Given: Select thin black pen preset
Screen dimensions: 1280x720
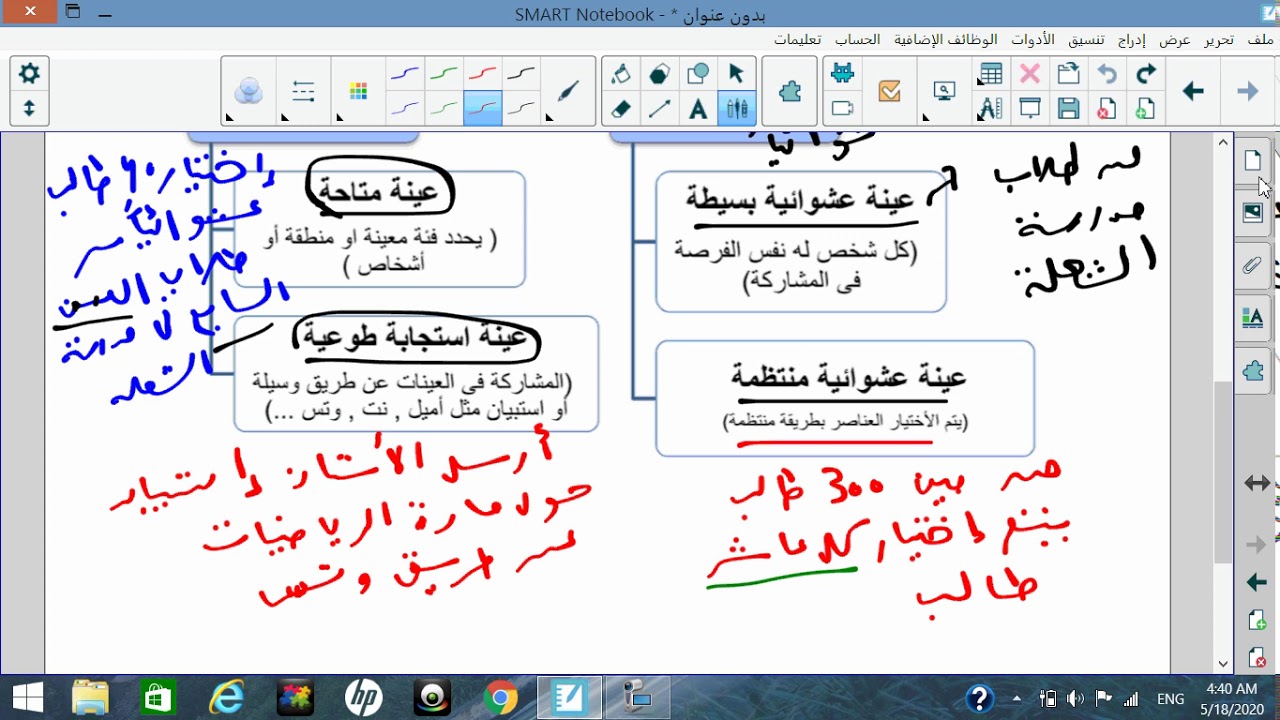Looking at the screenshot, I should (521, 108).
